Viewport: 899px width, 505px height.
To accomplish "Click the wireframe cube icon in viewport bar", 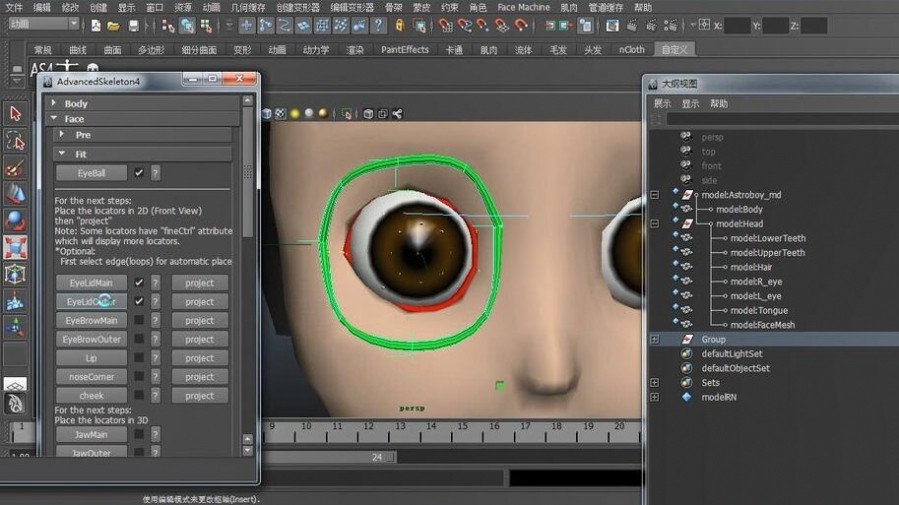I will click(369, 113).
